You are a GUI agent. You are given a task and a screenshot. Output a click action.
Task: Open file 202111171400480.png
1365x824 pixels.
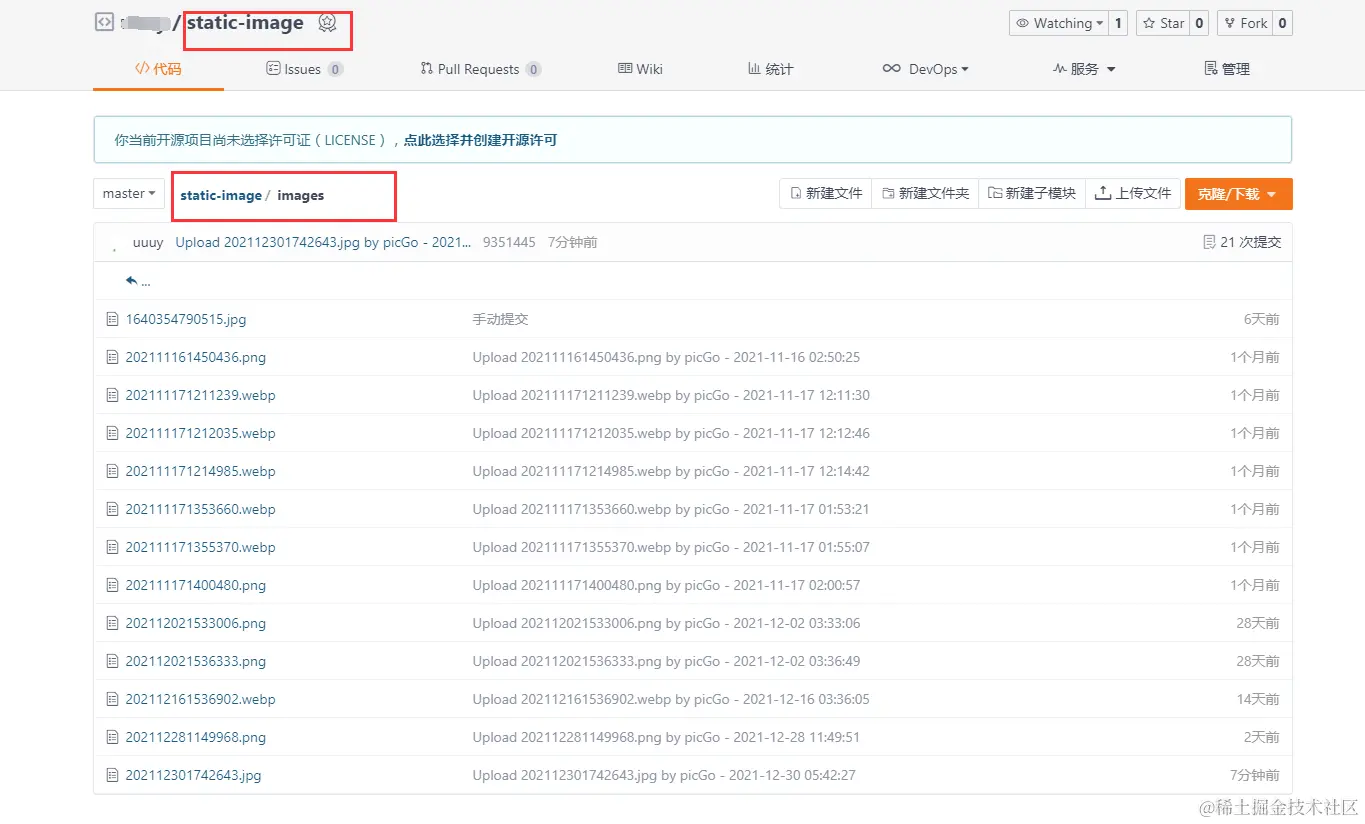tap(196, 585)
